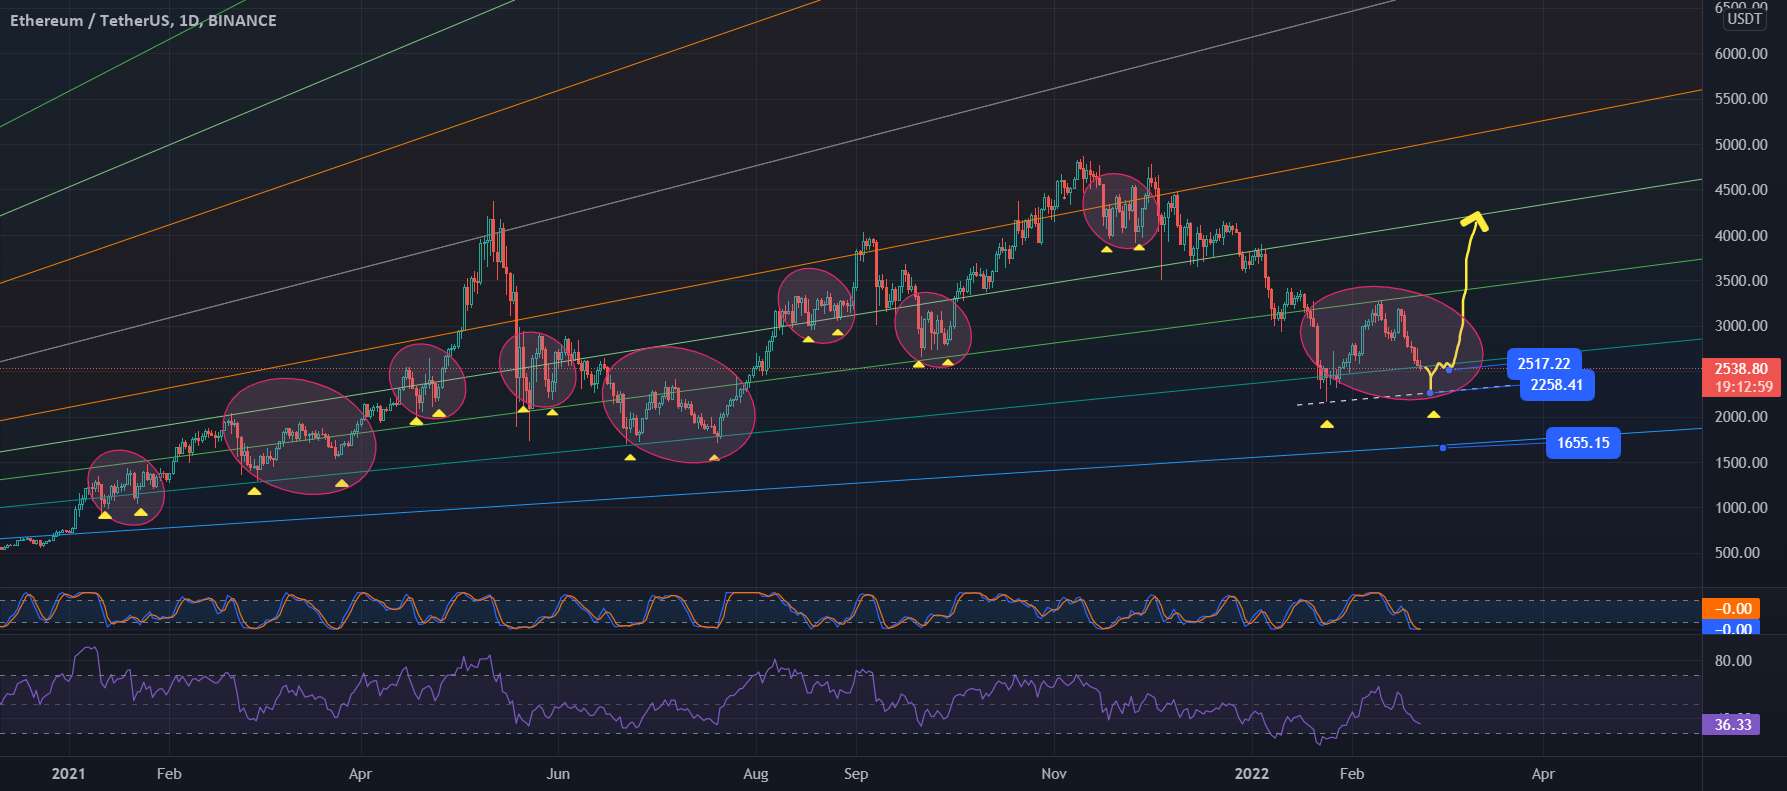Click the RSI value label 36.33
Image resolution: width=1787 pixels, height=791 pixels.
click(1732, 724)
